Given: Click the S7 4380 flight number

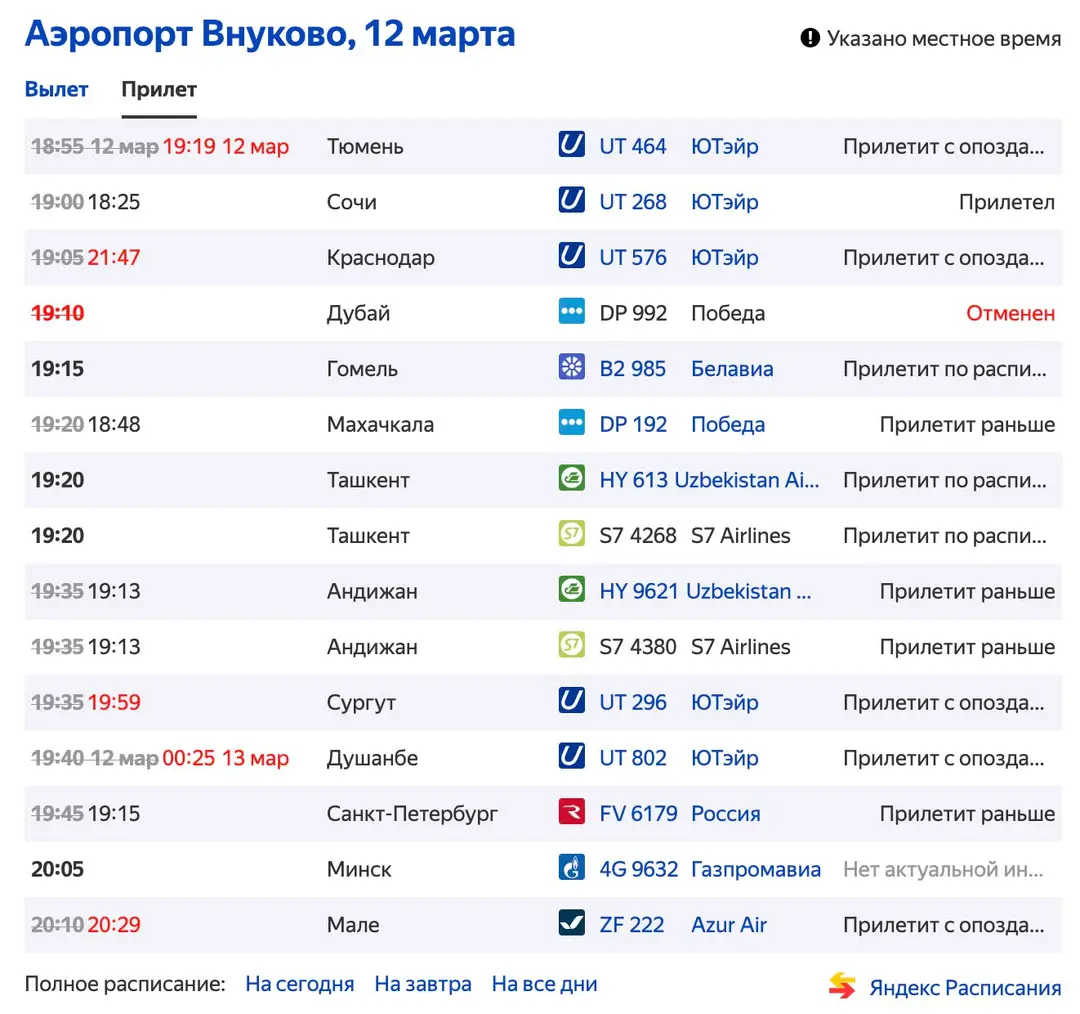Looking at the screenshot, I should [638, 646].
